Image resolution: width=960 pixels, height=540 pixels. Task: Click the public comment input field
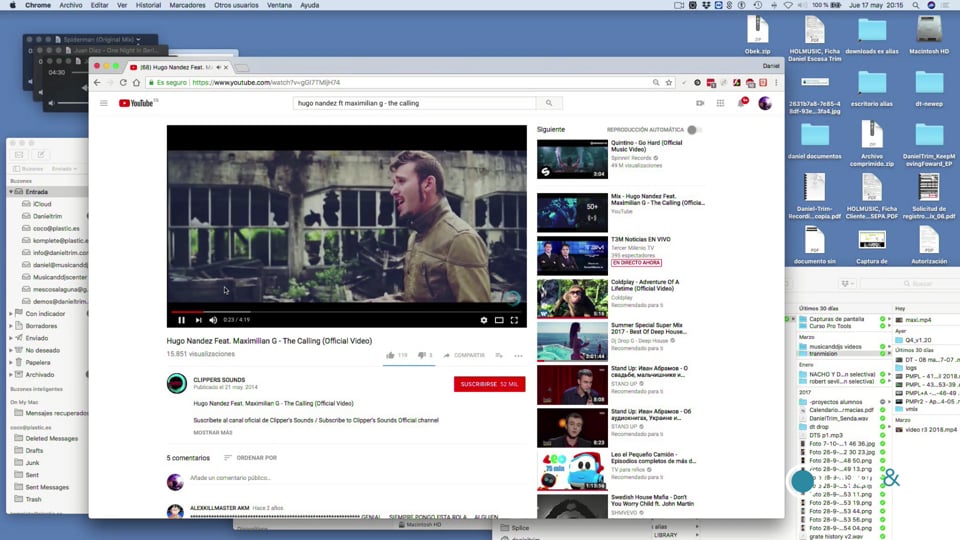point(355,478)
